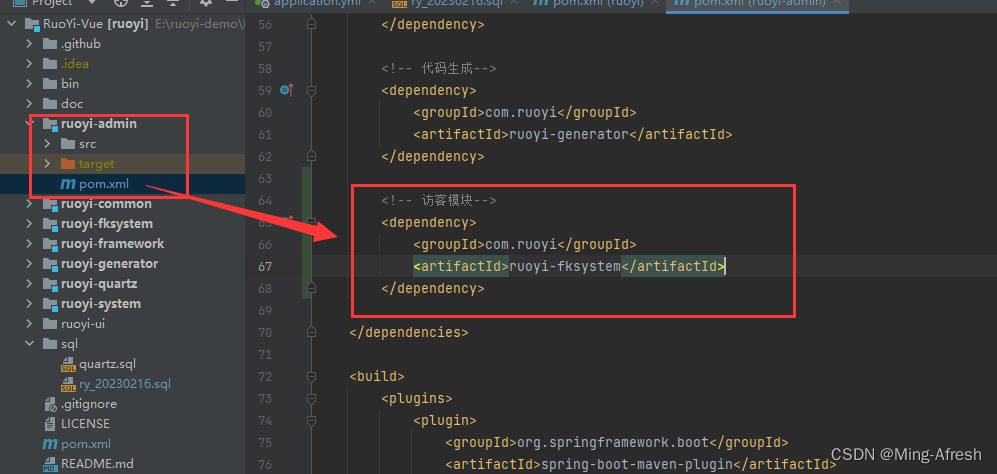
Task: Click line 70 closing dependencies tag in editor
Action: coord(408,332)
